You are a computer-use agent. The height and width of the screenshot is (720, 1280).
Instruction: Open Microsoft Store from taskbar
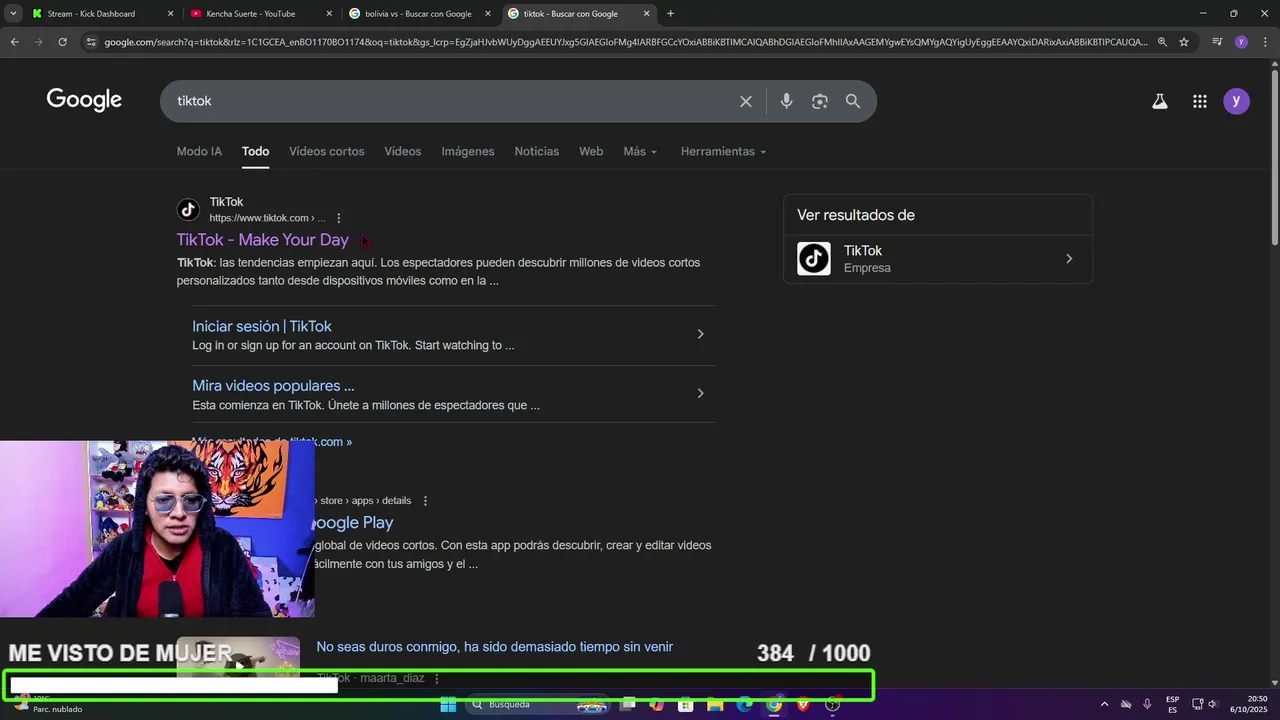click(x=685, y=705)
